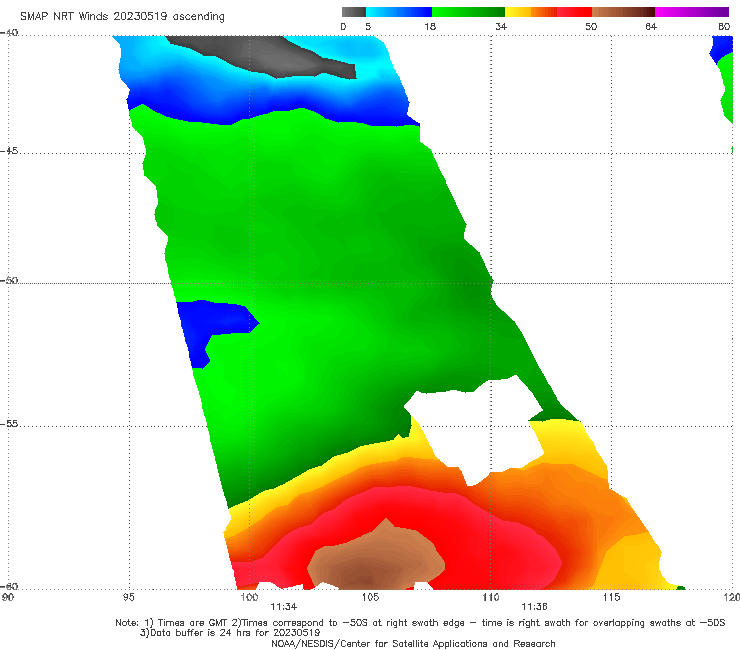The height and width of the screenshot is (650, 740).
Task: Click the latitude axis label '-60'
Action: pyautogui.click(x=9, y=587)
